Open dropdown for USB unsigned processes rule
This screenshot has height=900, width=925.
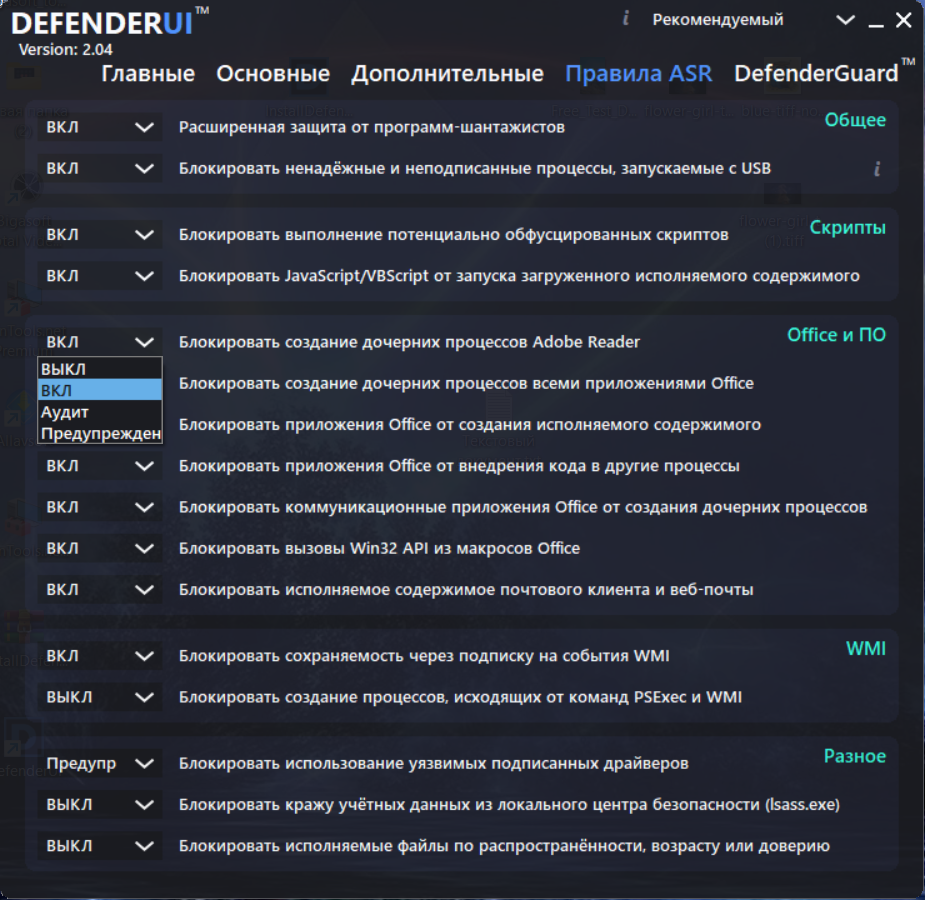[100, 169]
